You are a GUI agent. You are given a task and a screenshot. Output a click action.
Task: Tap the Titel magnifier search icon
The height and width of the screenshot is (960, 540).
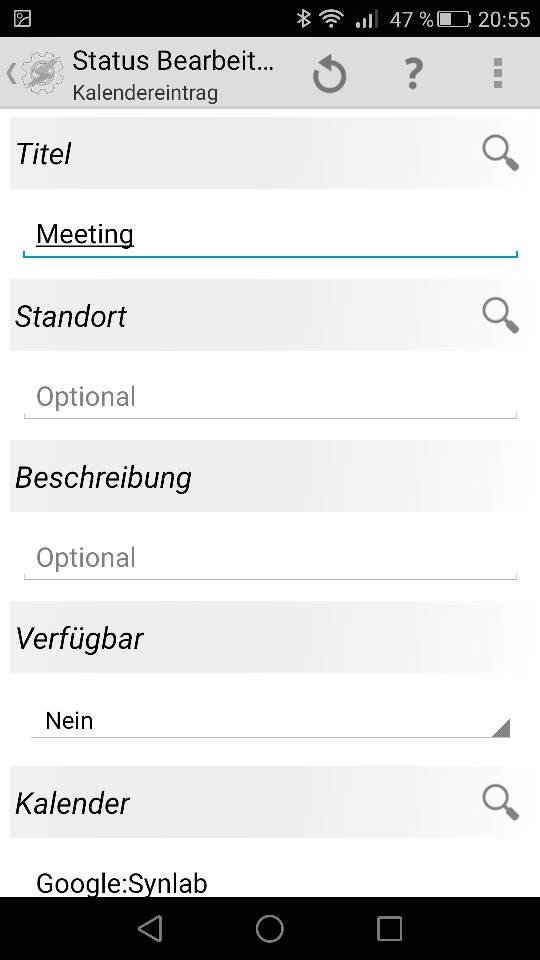[x=500, y=153]
